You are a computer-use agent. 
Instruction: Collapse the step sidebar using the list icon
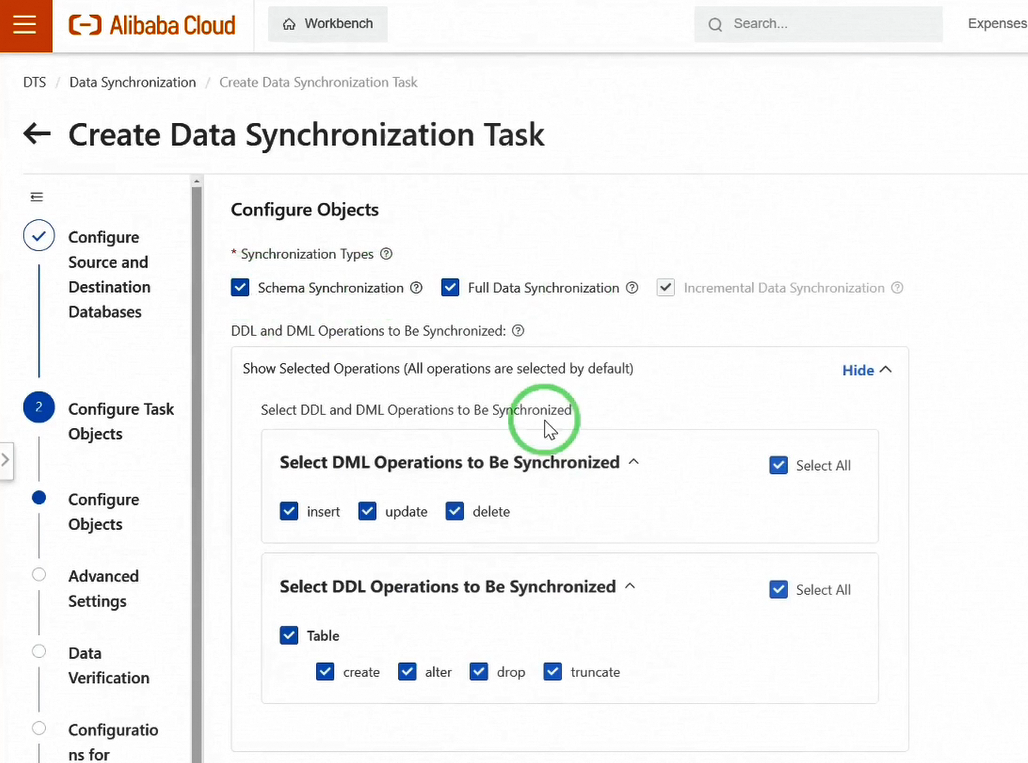[37, 197]
